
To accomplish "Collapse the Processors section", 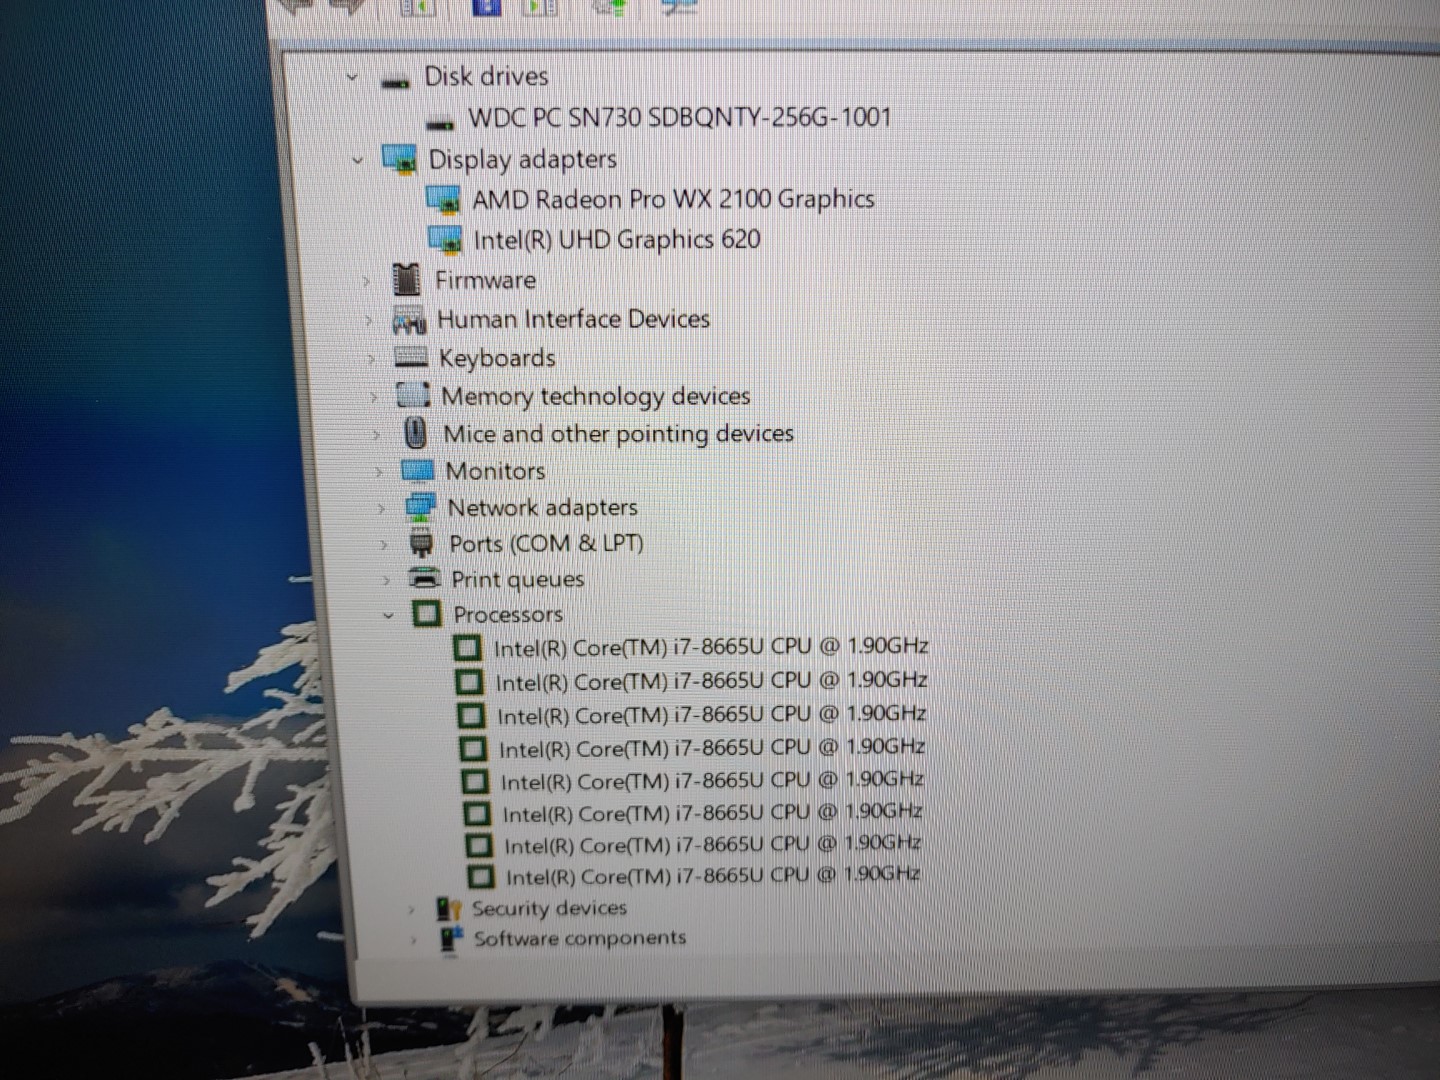I will [x=388, y=614].
